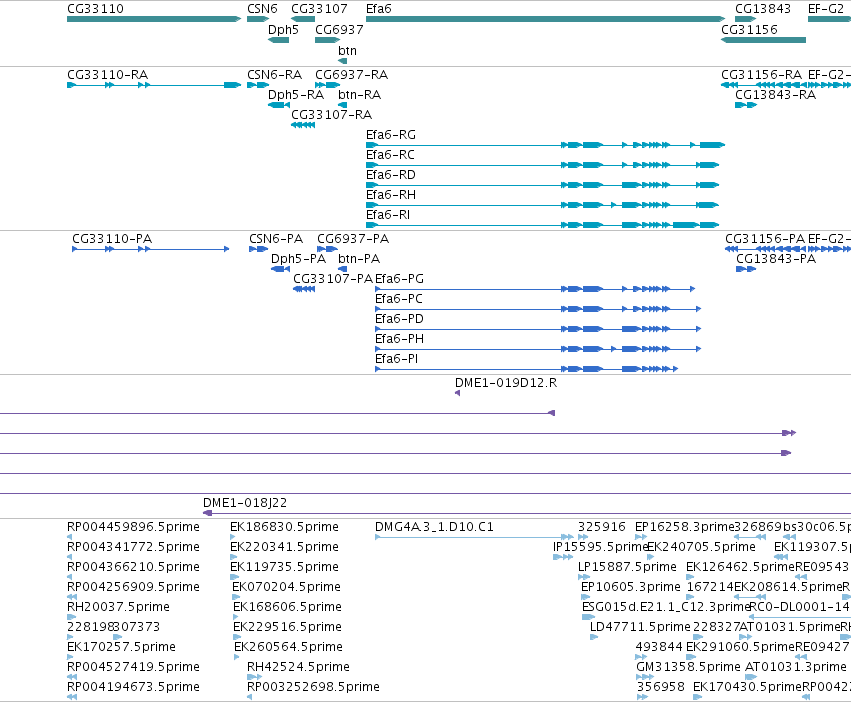
Task: Select the btn-PA protein feature
Action: click(342, 269)
